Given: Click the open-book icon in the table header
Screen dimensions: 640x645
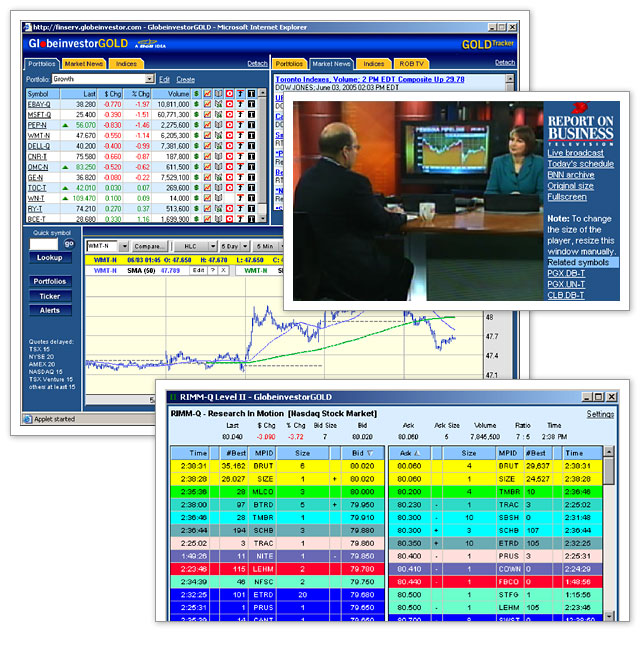Looking at the screenshot, I should coord(218,94).
